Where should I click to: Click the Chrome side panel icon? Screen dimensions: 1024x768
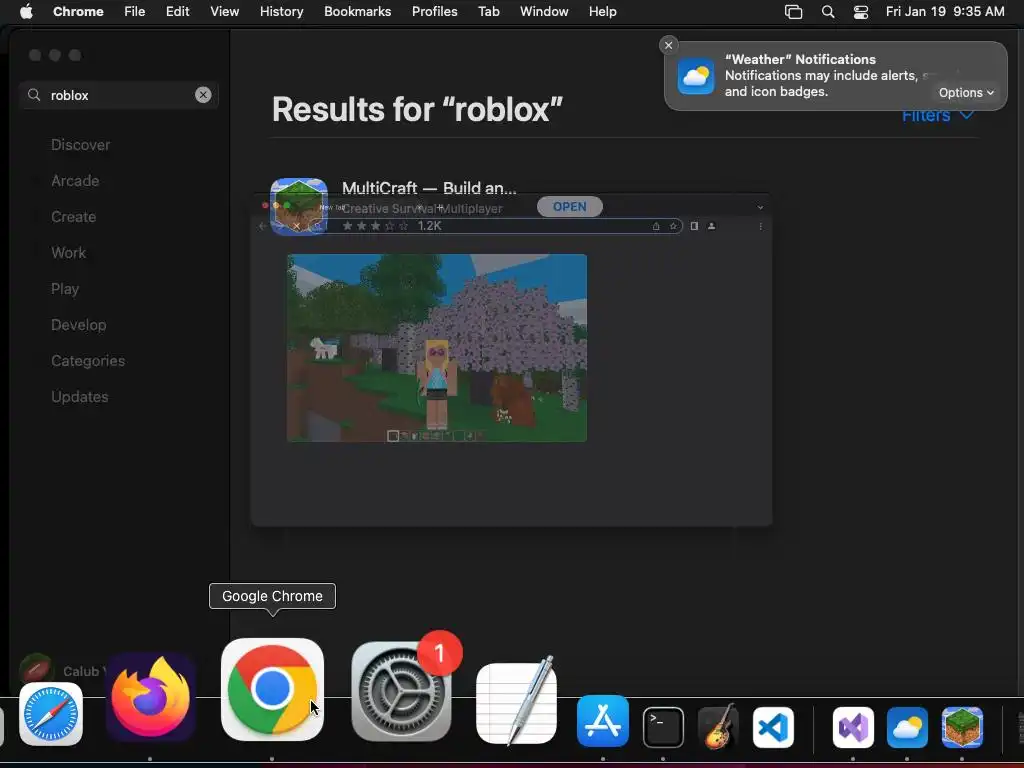(694, 226)
